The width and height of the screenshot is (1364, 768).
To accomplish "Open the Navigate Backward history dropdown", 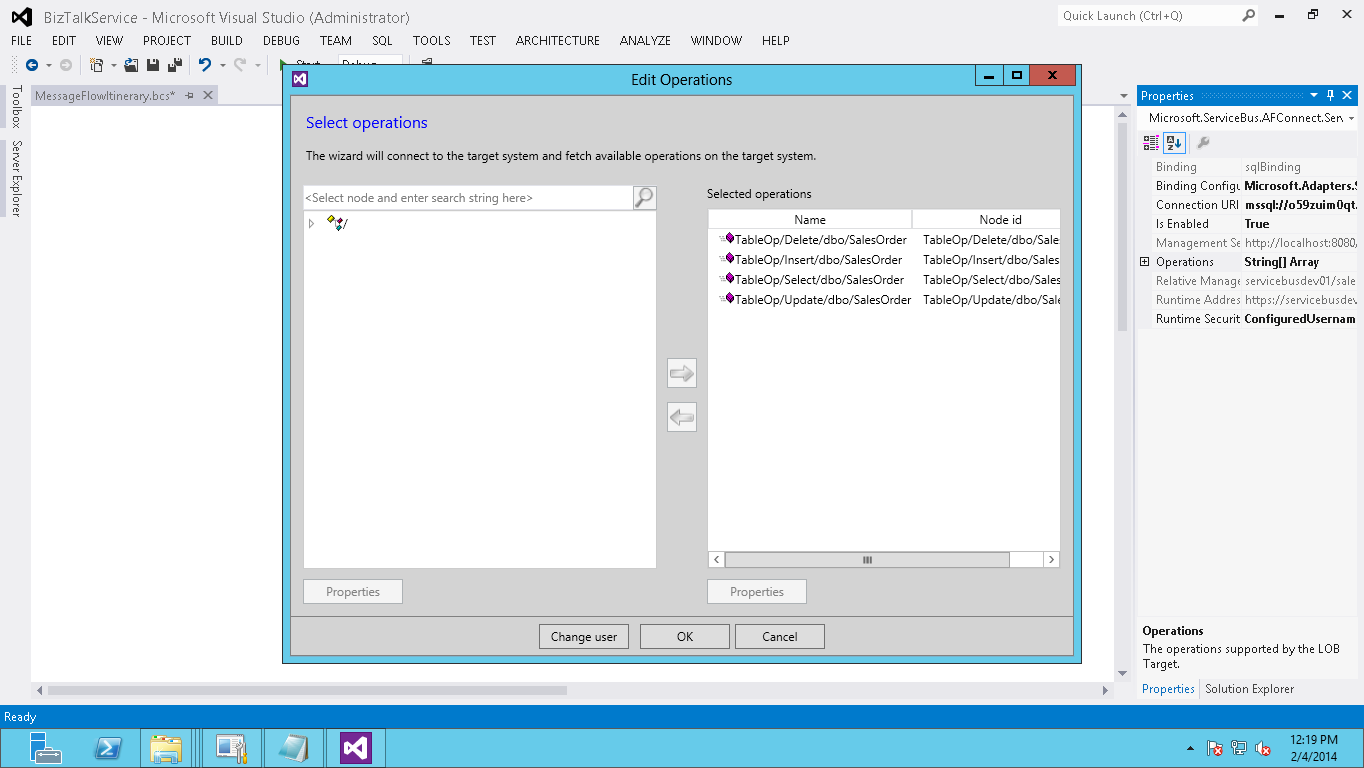I will (48, 65).
